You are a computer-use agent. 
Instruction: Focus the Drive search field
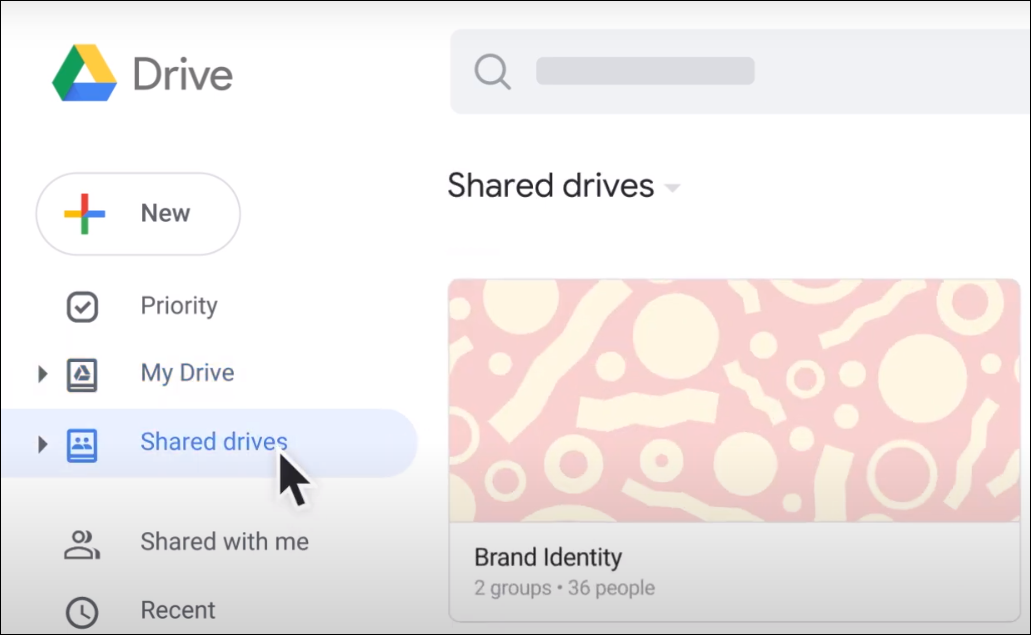(740, 71)
